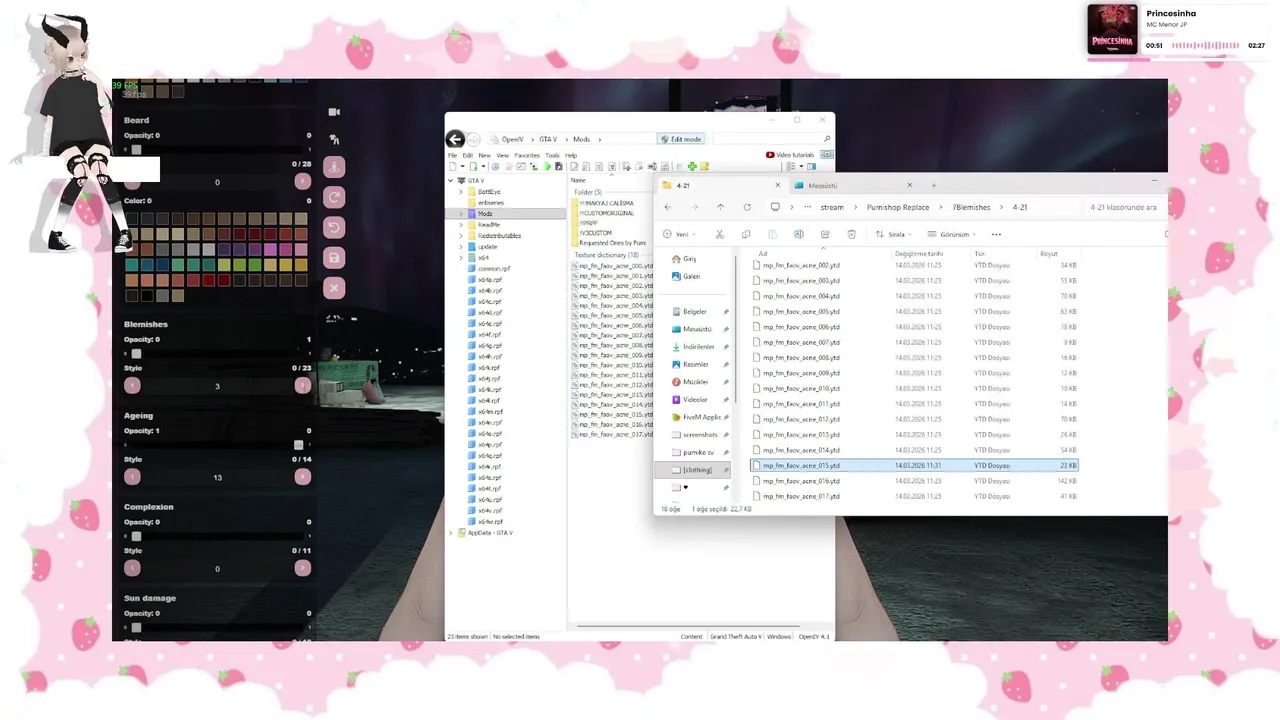Viewport: 1280px width, 720px height.
Task: Click Explorer refresh icon
Action: [747, 207]
